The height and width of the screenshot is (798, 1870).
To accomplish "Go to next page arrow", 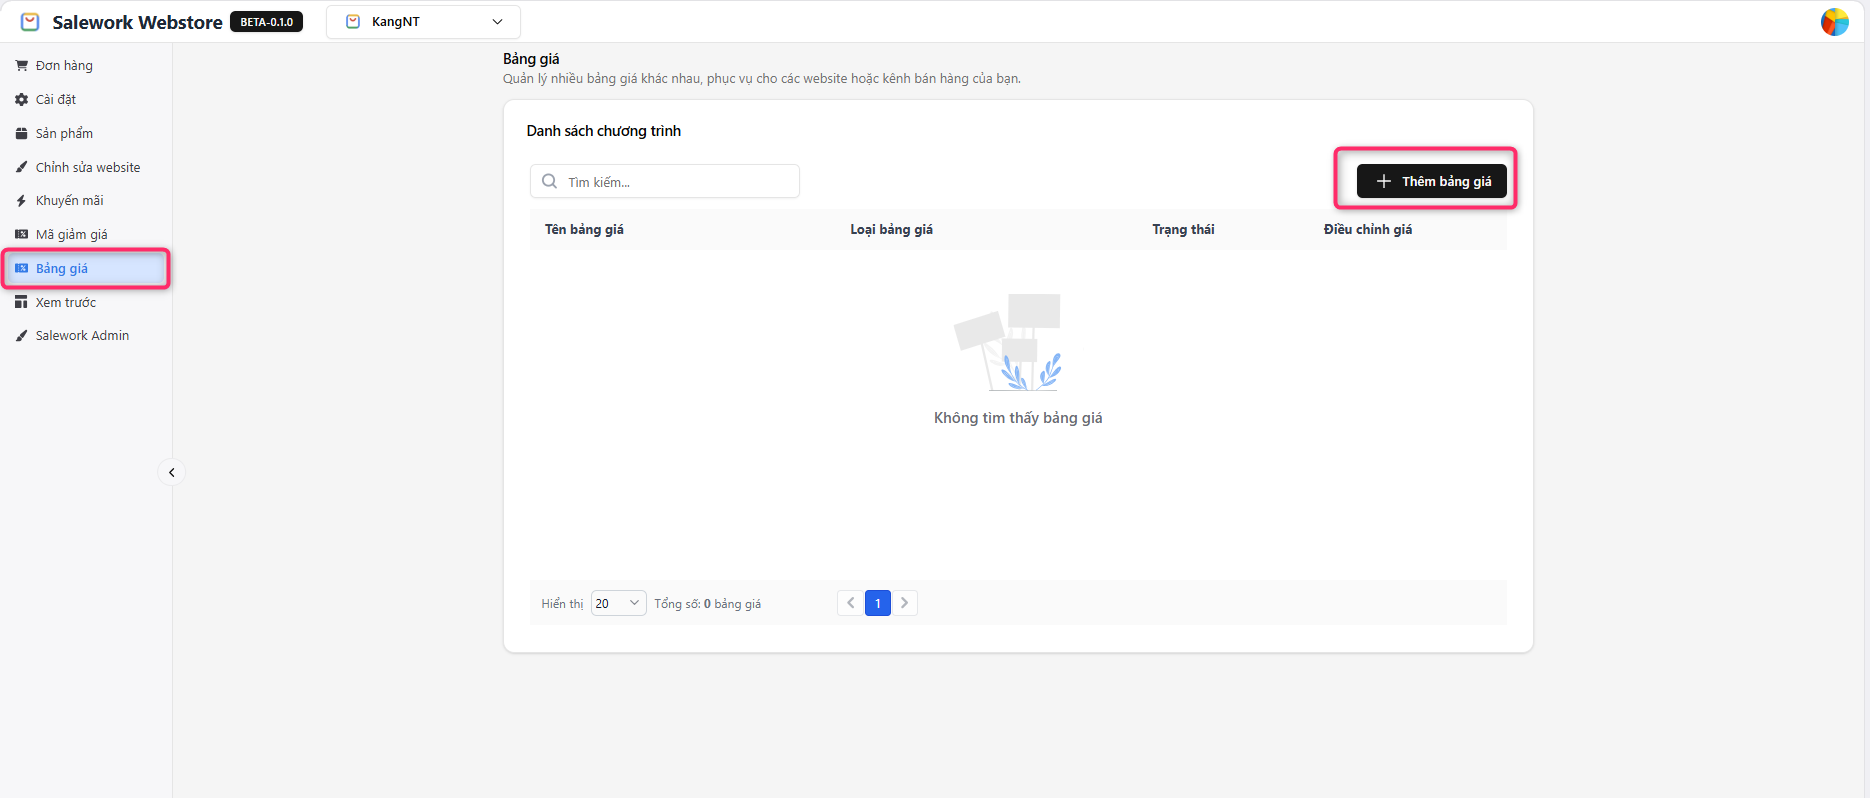I will [x=905, y=603].
